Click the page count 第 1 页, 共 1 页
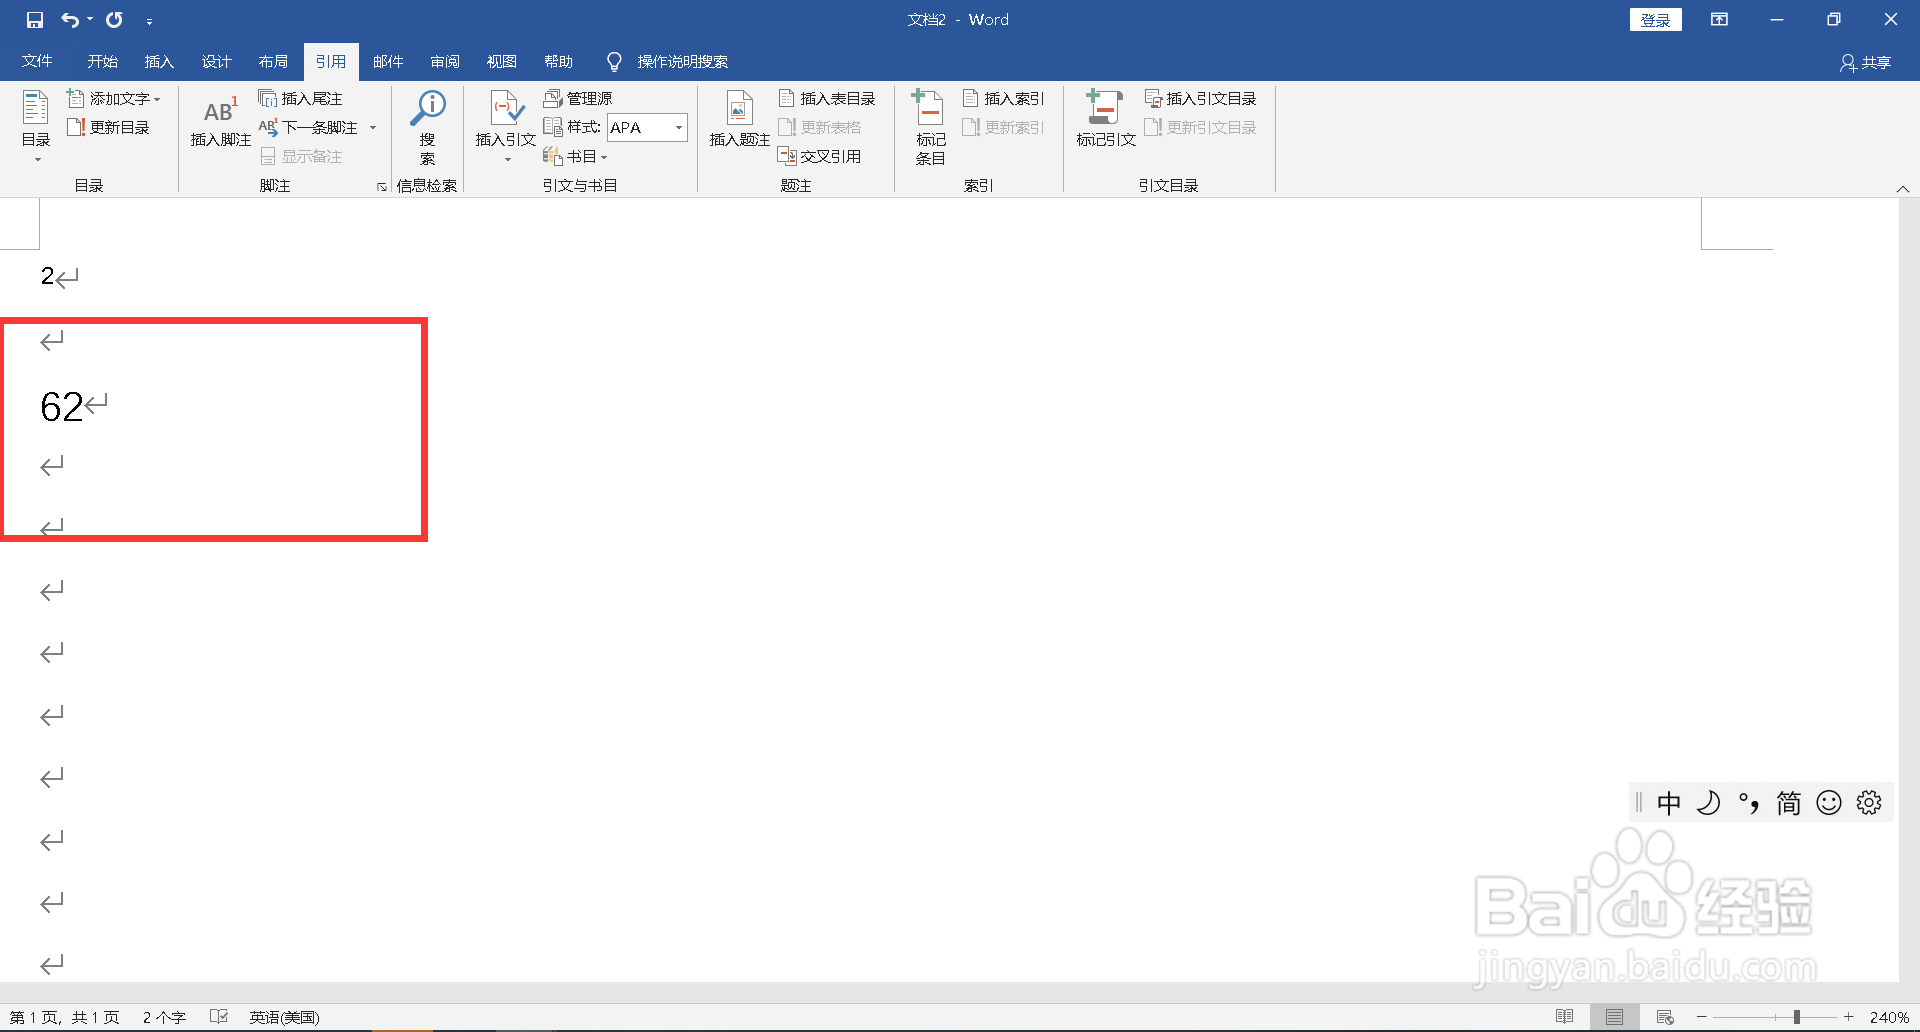The image size is (1920, 1032). click(x=65, y=1017)
